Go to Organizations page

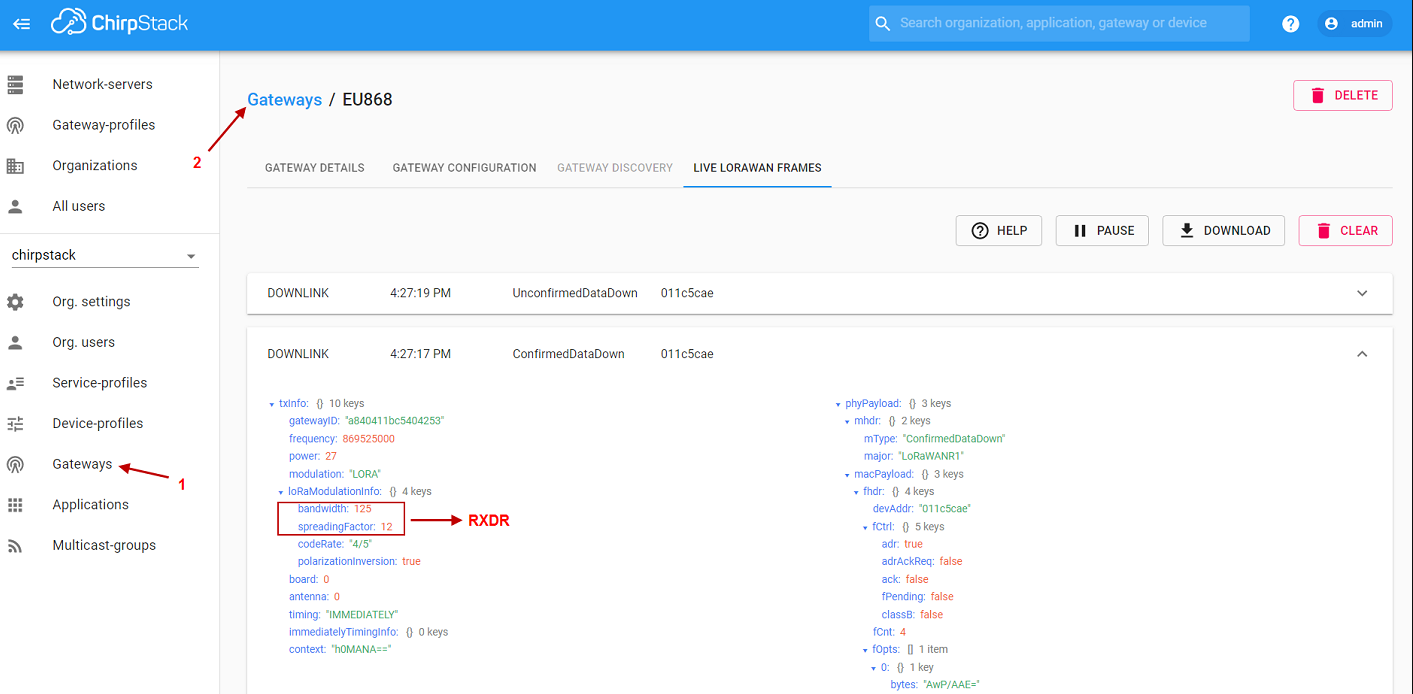[95, 166]
